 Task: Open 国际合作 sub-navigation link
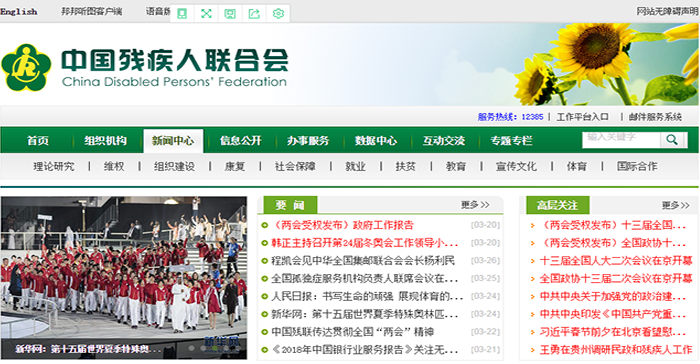637,167
